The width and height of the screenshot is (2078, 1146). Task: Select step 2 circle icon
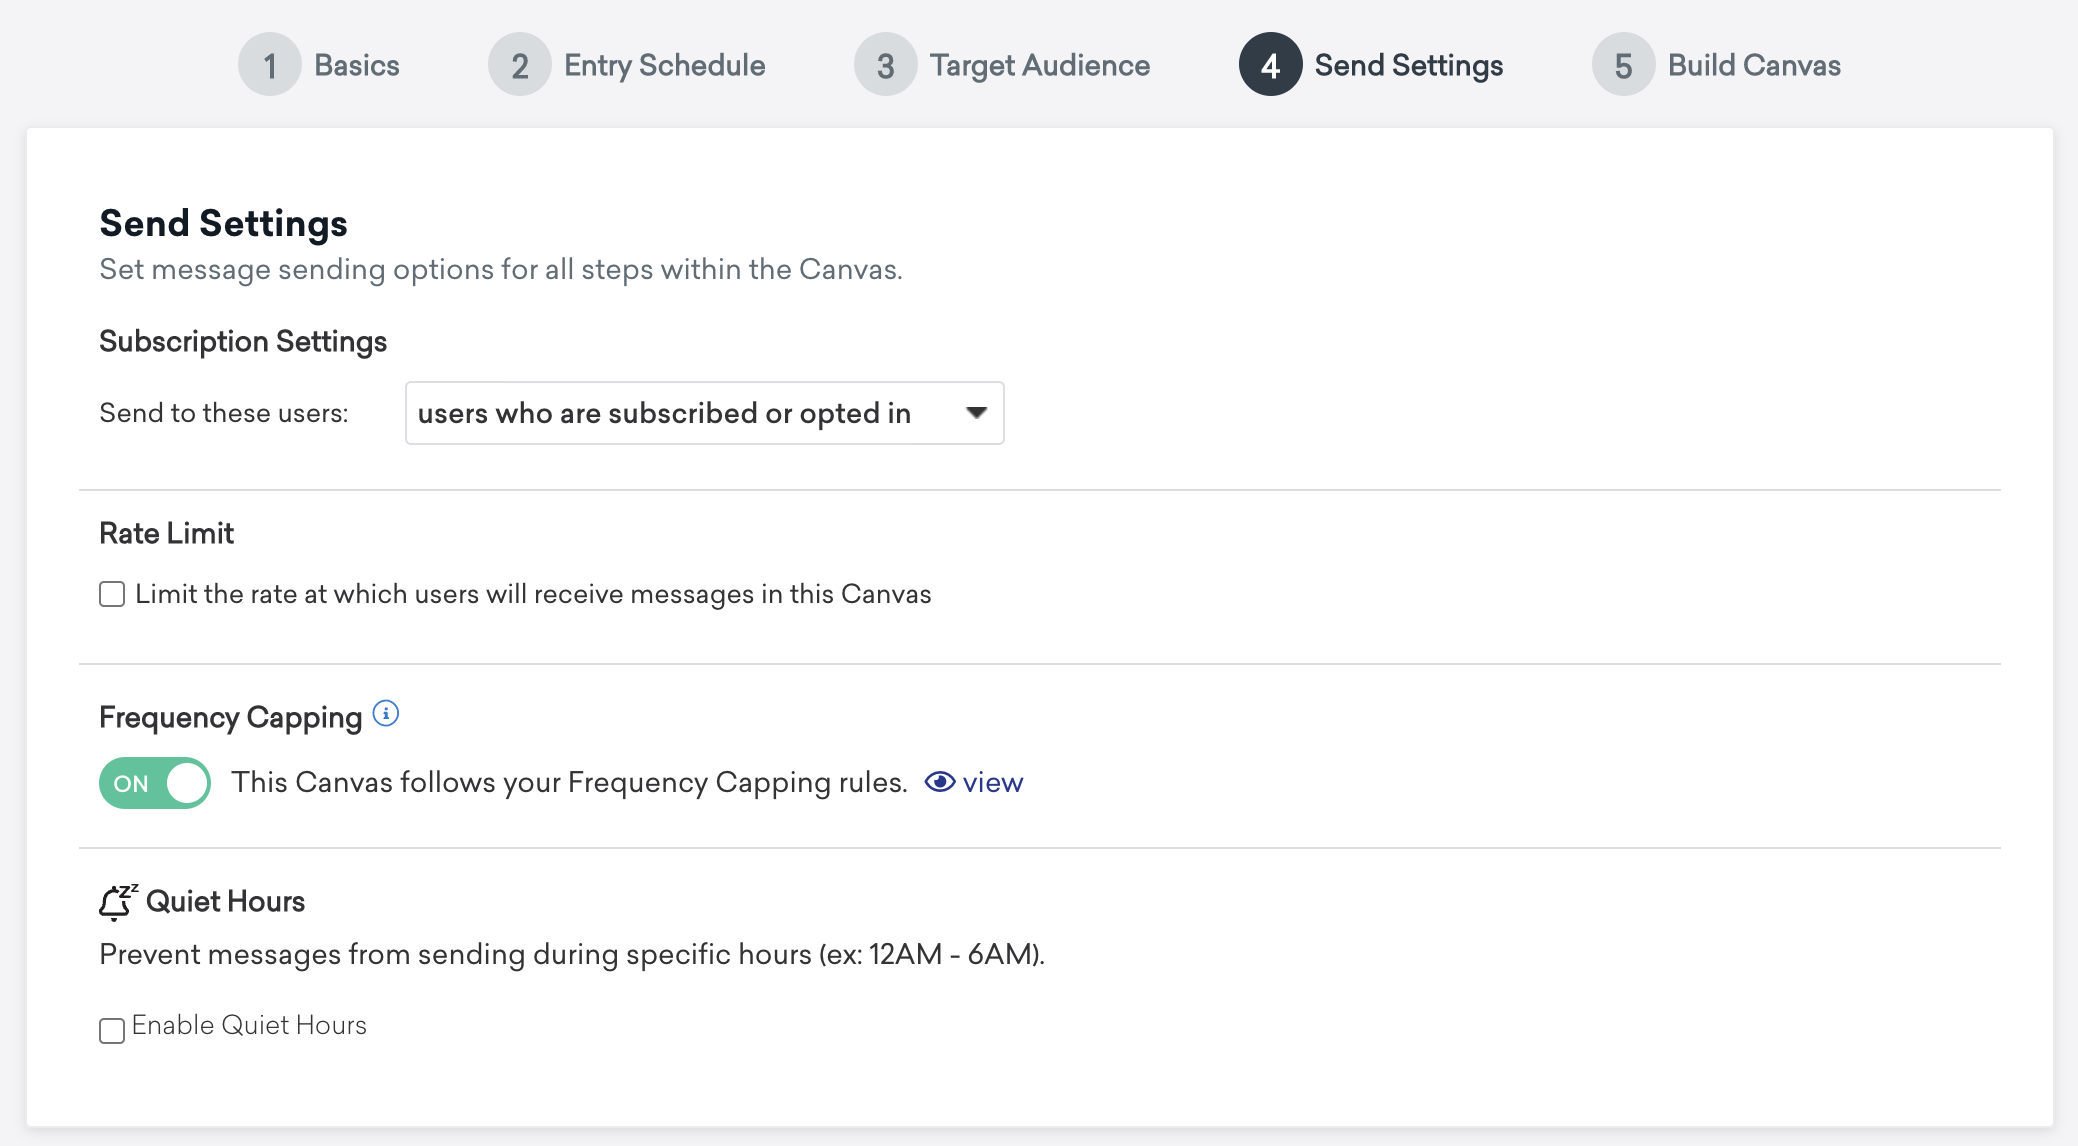click(520, 65)
